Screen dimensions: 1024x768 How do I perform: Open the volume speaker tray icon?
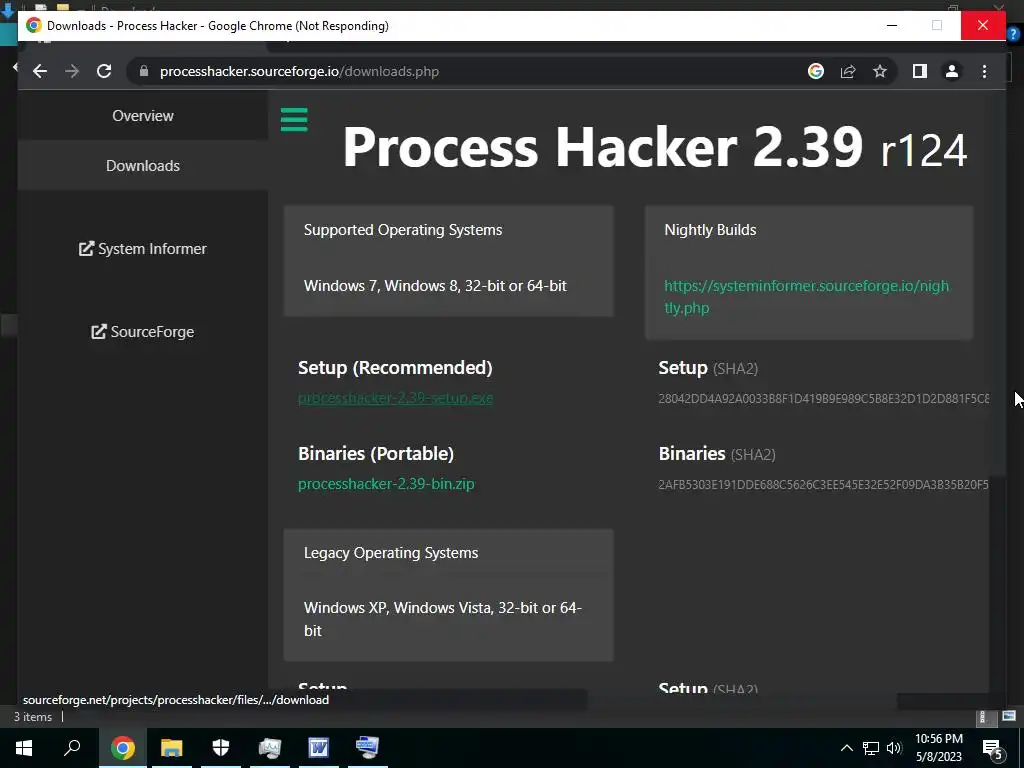(894, 748)
